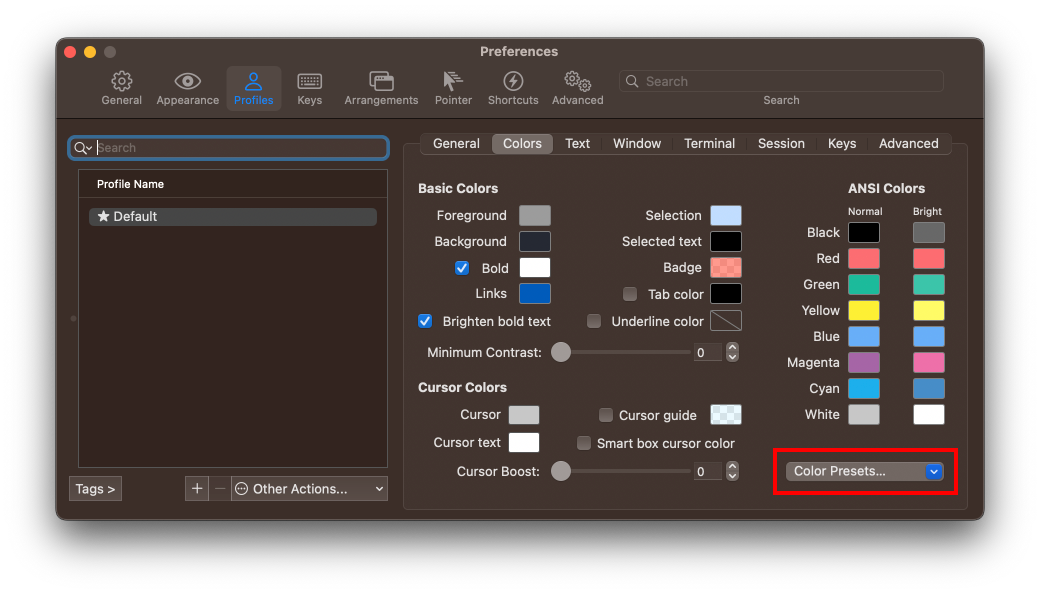The image size is (1040, 594).
Task: Open the Keys keyboard icon
Action: (x=309, y=81)
